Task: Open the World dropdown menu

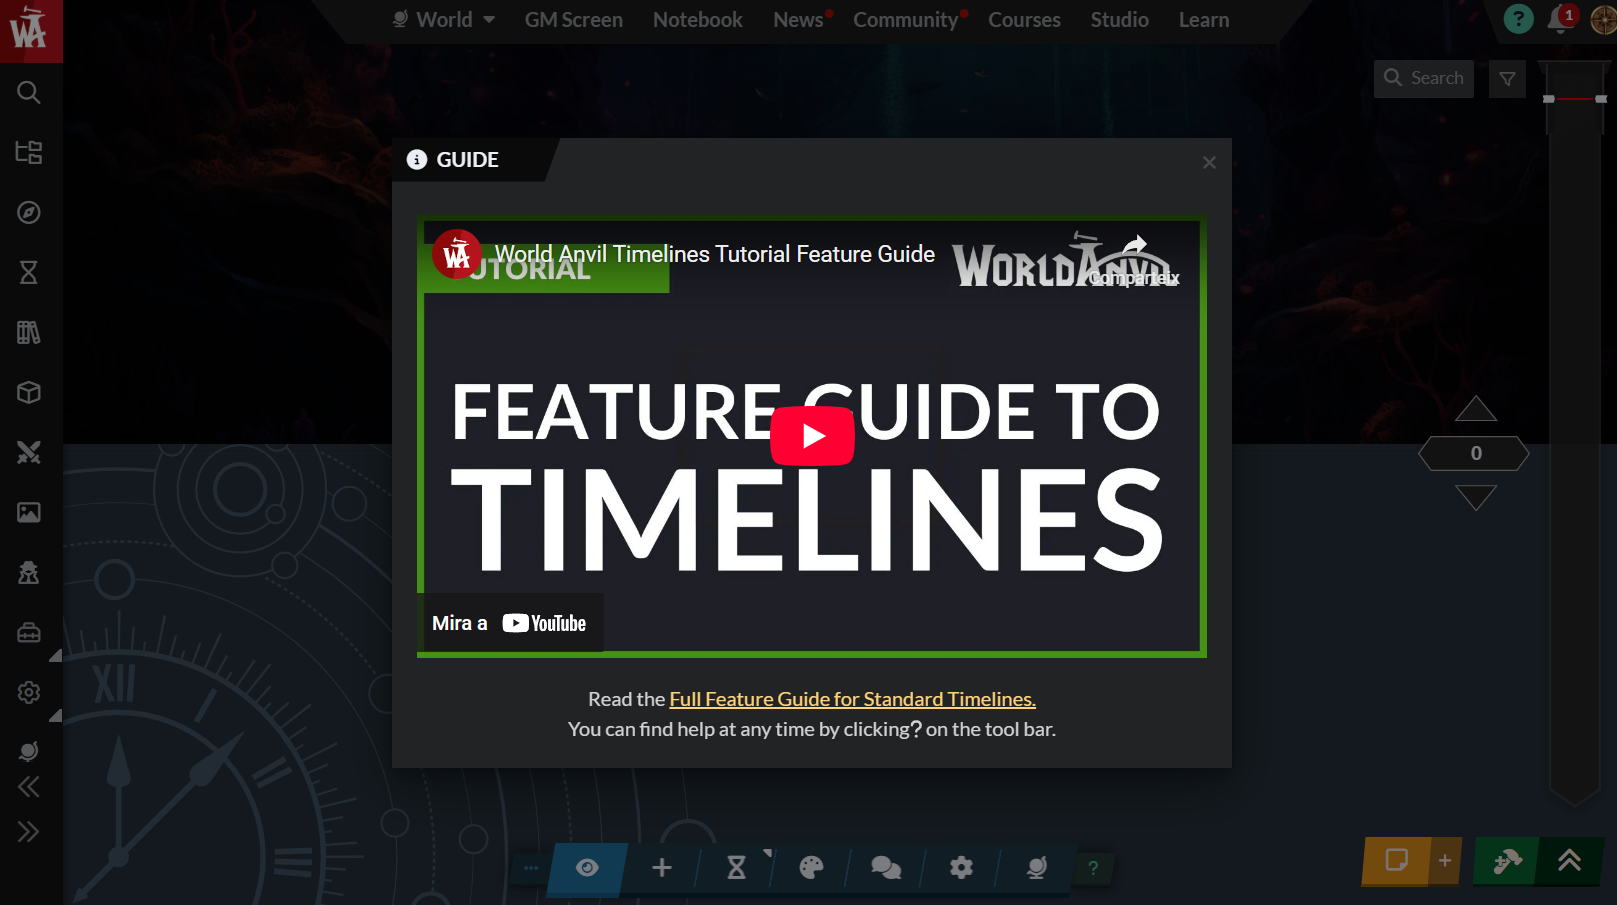Action: tap(444, 20)
